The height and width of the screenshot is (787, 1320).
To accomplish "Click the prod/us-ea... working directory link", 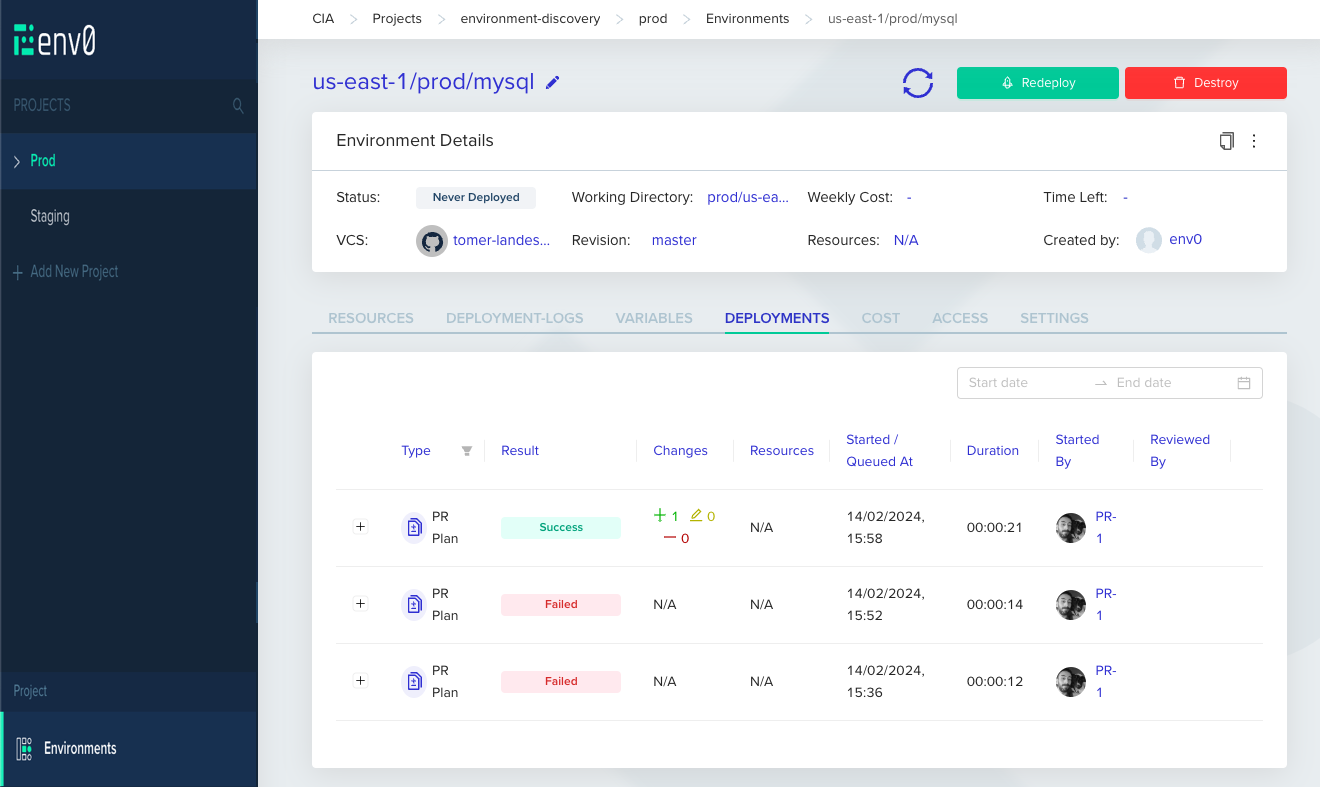I will (748, 197).
